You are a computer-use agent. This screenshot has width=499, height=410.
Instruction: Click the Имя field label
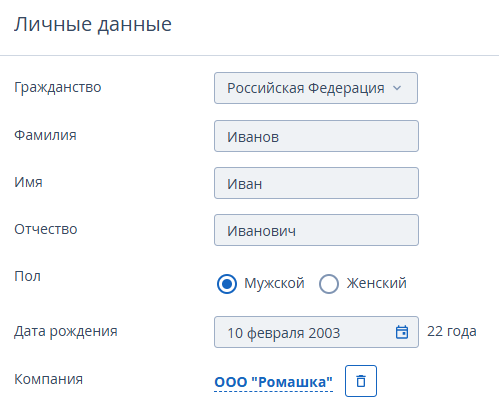click(x=28, y=182)
